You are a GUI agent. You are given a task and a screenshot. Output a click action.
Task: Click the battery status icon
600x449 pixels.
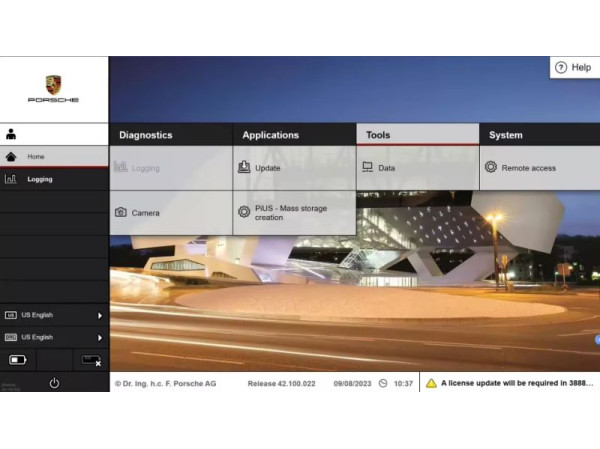click(x=18, y=360)
